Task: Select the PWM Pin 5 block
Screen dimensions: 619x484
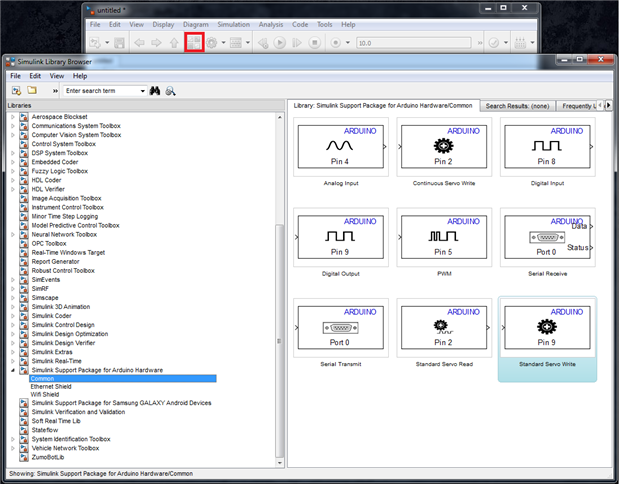Action: point(442,237)
